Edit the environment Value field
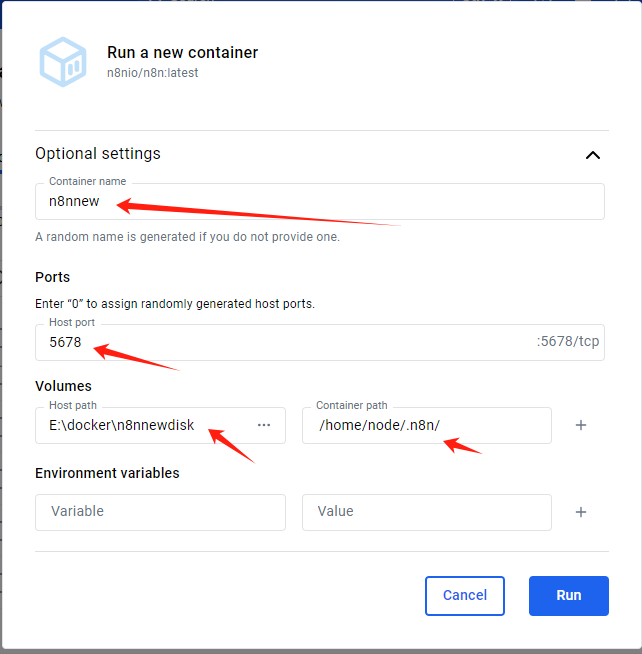Image resolution: width=642 pixels, height=654 pixels. click(427, 512)
